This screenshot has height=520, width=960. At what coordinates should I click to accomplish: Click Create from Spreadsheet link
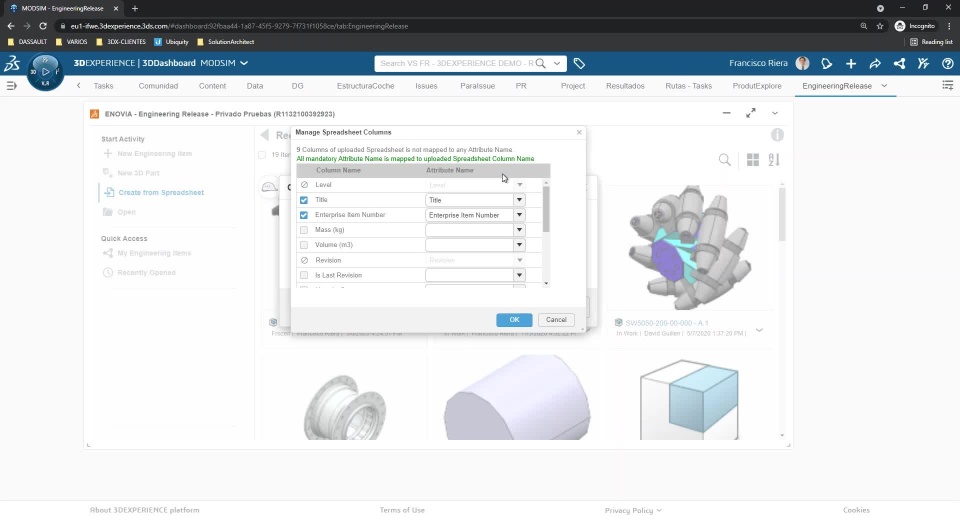[161, 192]
